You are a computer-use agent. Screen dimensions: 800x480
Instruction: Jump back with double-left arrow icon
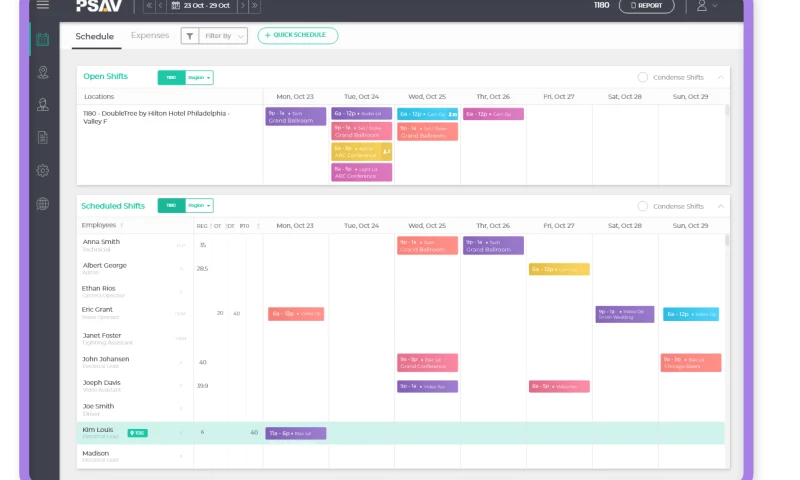point(149,6)
